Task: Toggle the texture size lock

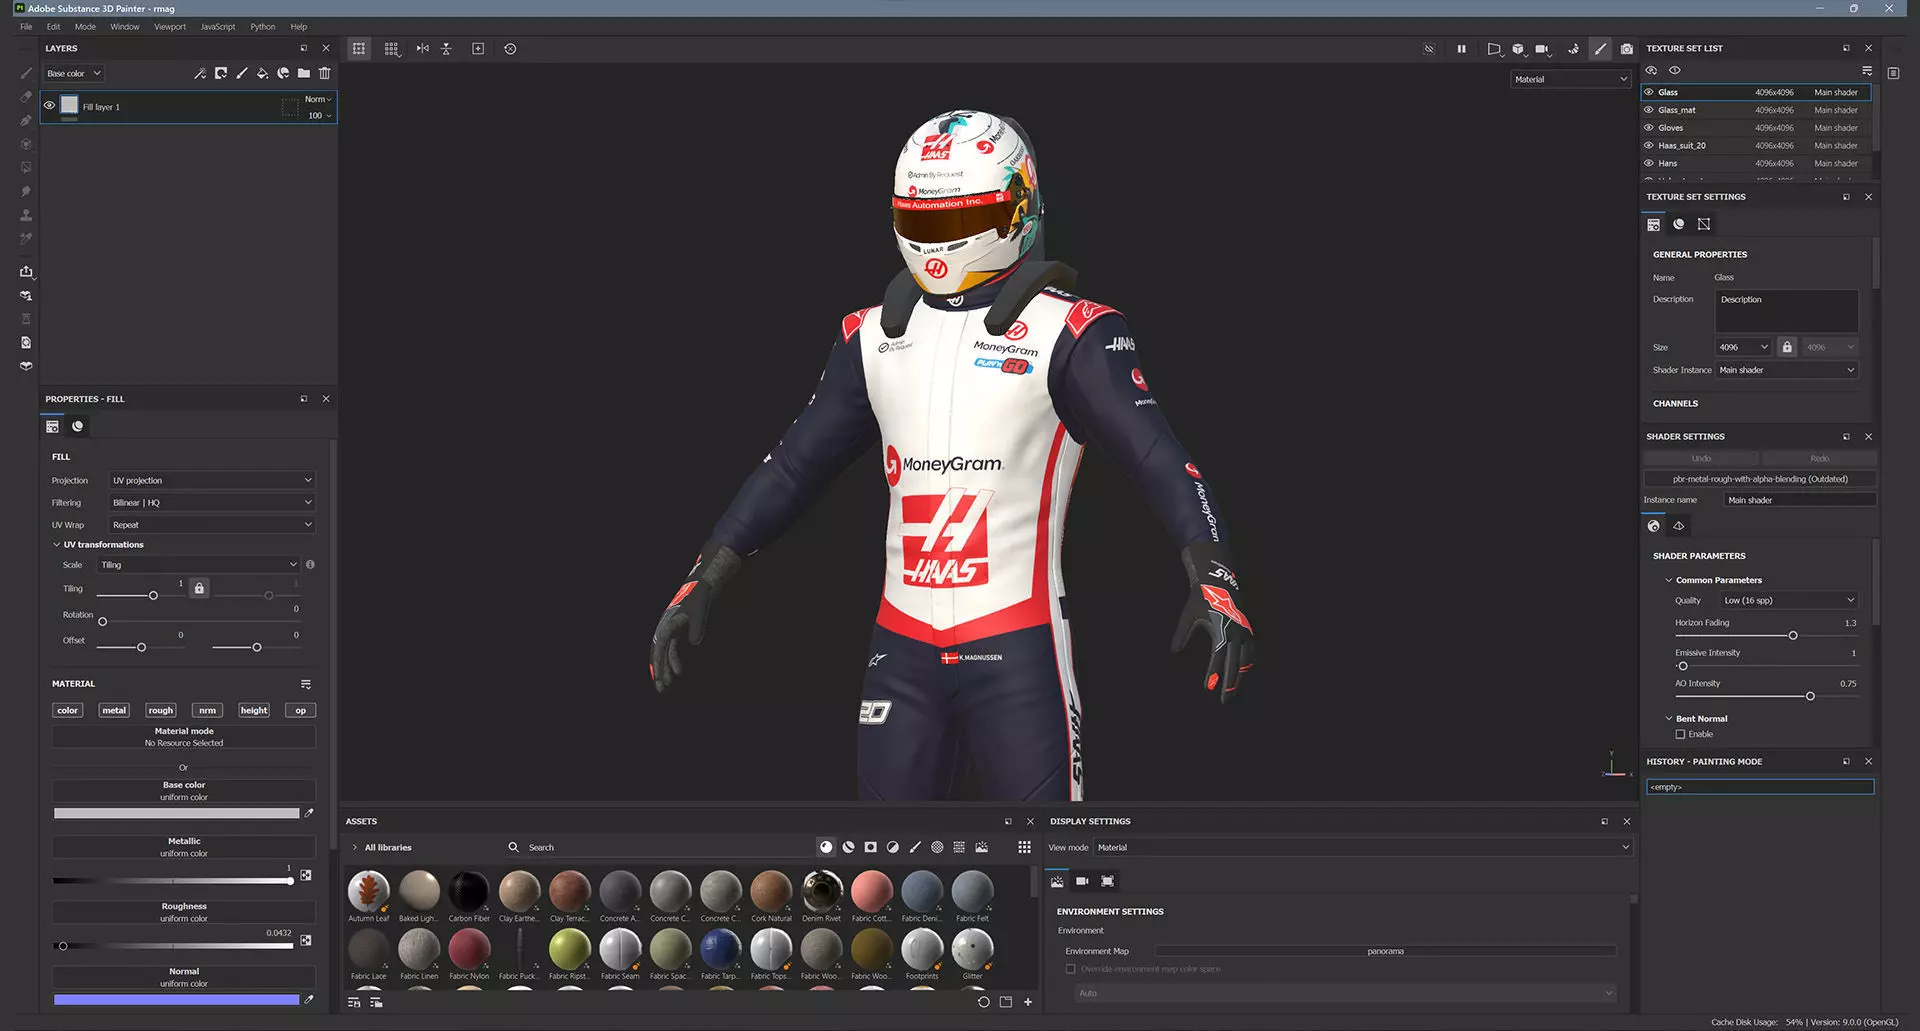Action: (1787, 347)
